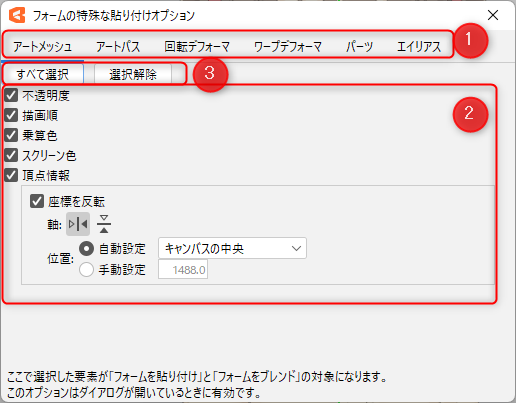Open the キャンバスの中央 dropdown

click(x=232, y=248)
